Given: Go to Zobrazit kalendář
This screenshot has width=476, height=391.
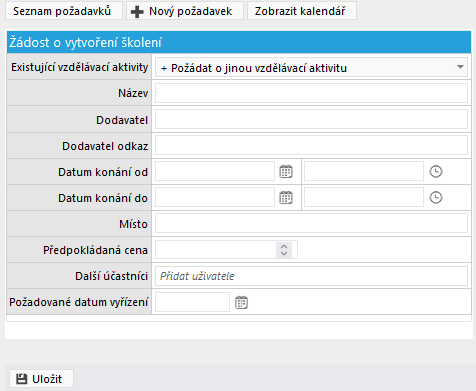Looking at the screenshot, I should coord(302,11).
